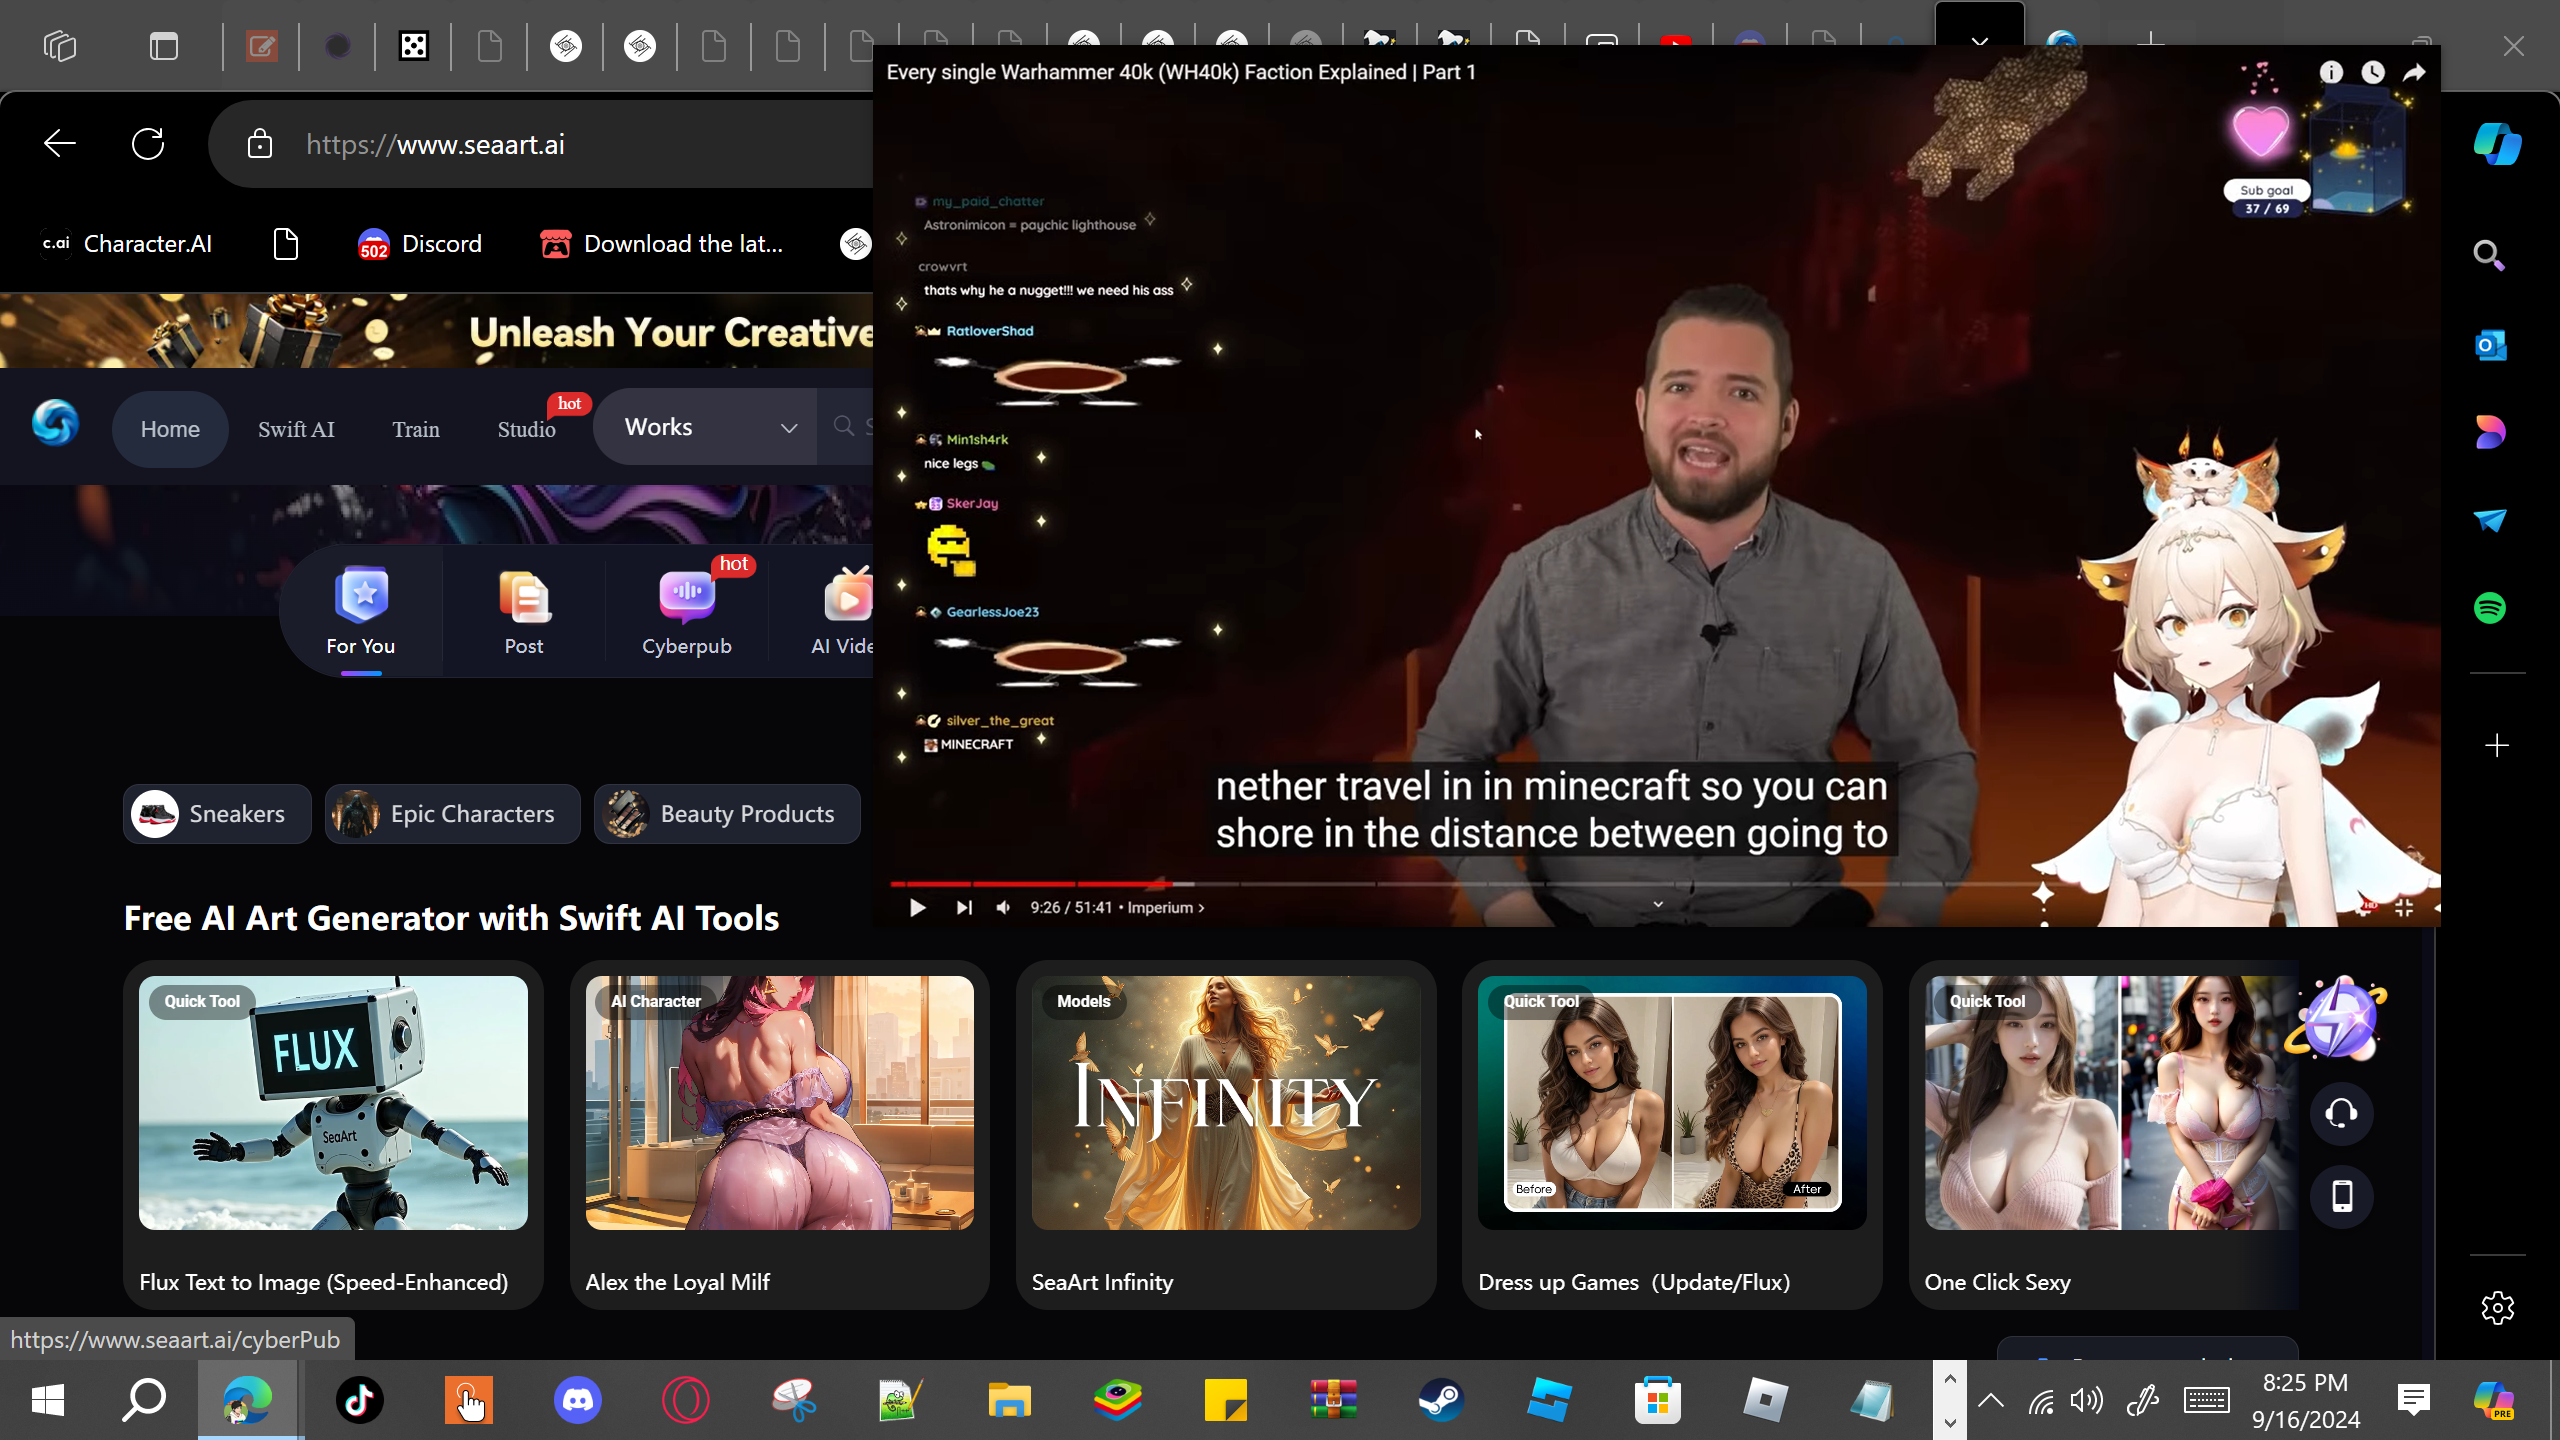Screen dimensions: 2560x1440
Task: Expand the Works search dropdown
Action: pos(706,427)
